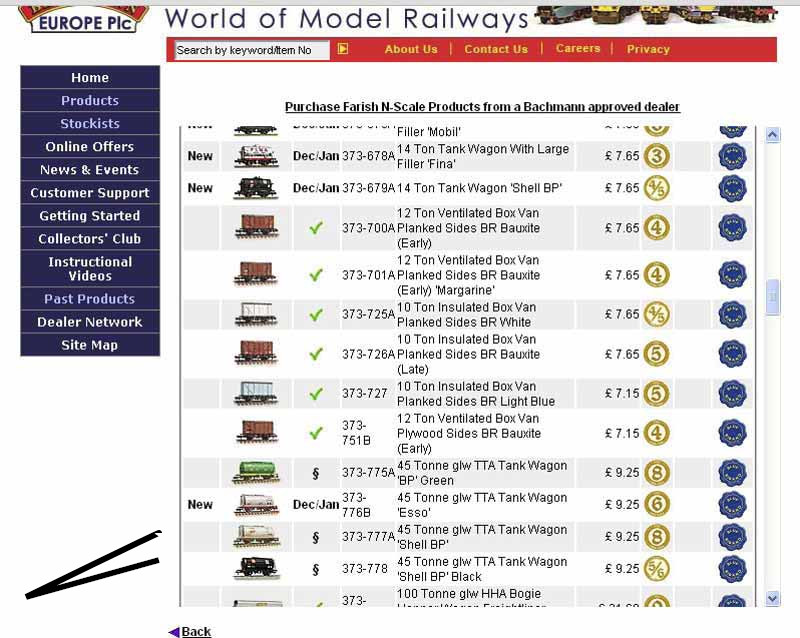Open Customer Support section
Screen dimensions: 800x638
coord(90,192)
